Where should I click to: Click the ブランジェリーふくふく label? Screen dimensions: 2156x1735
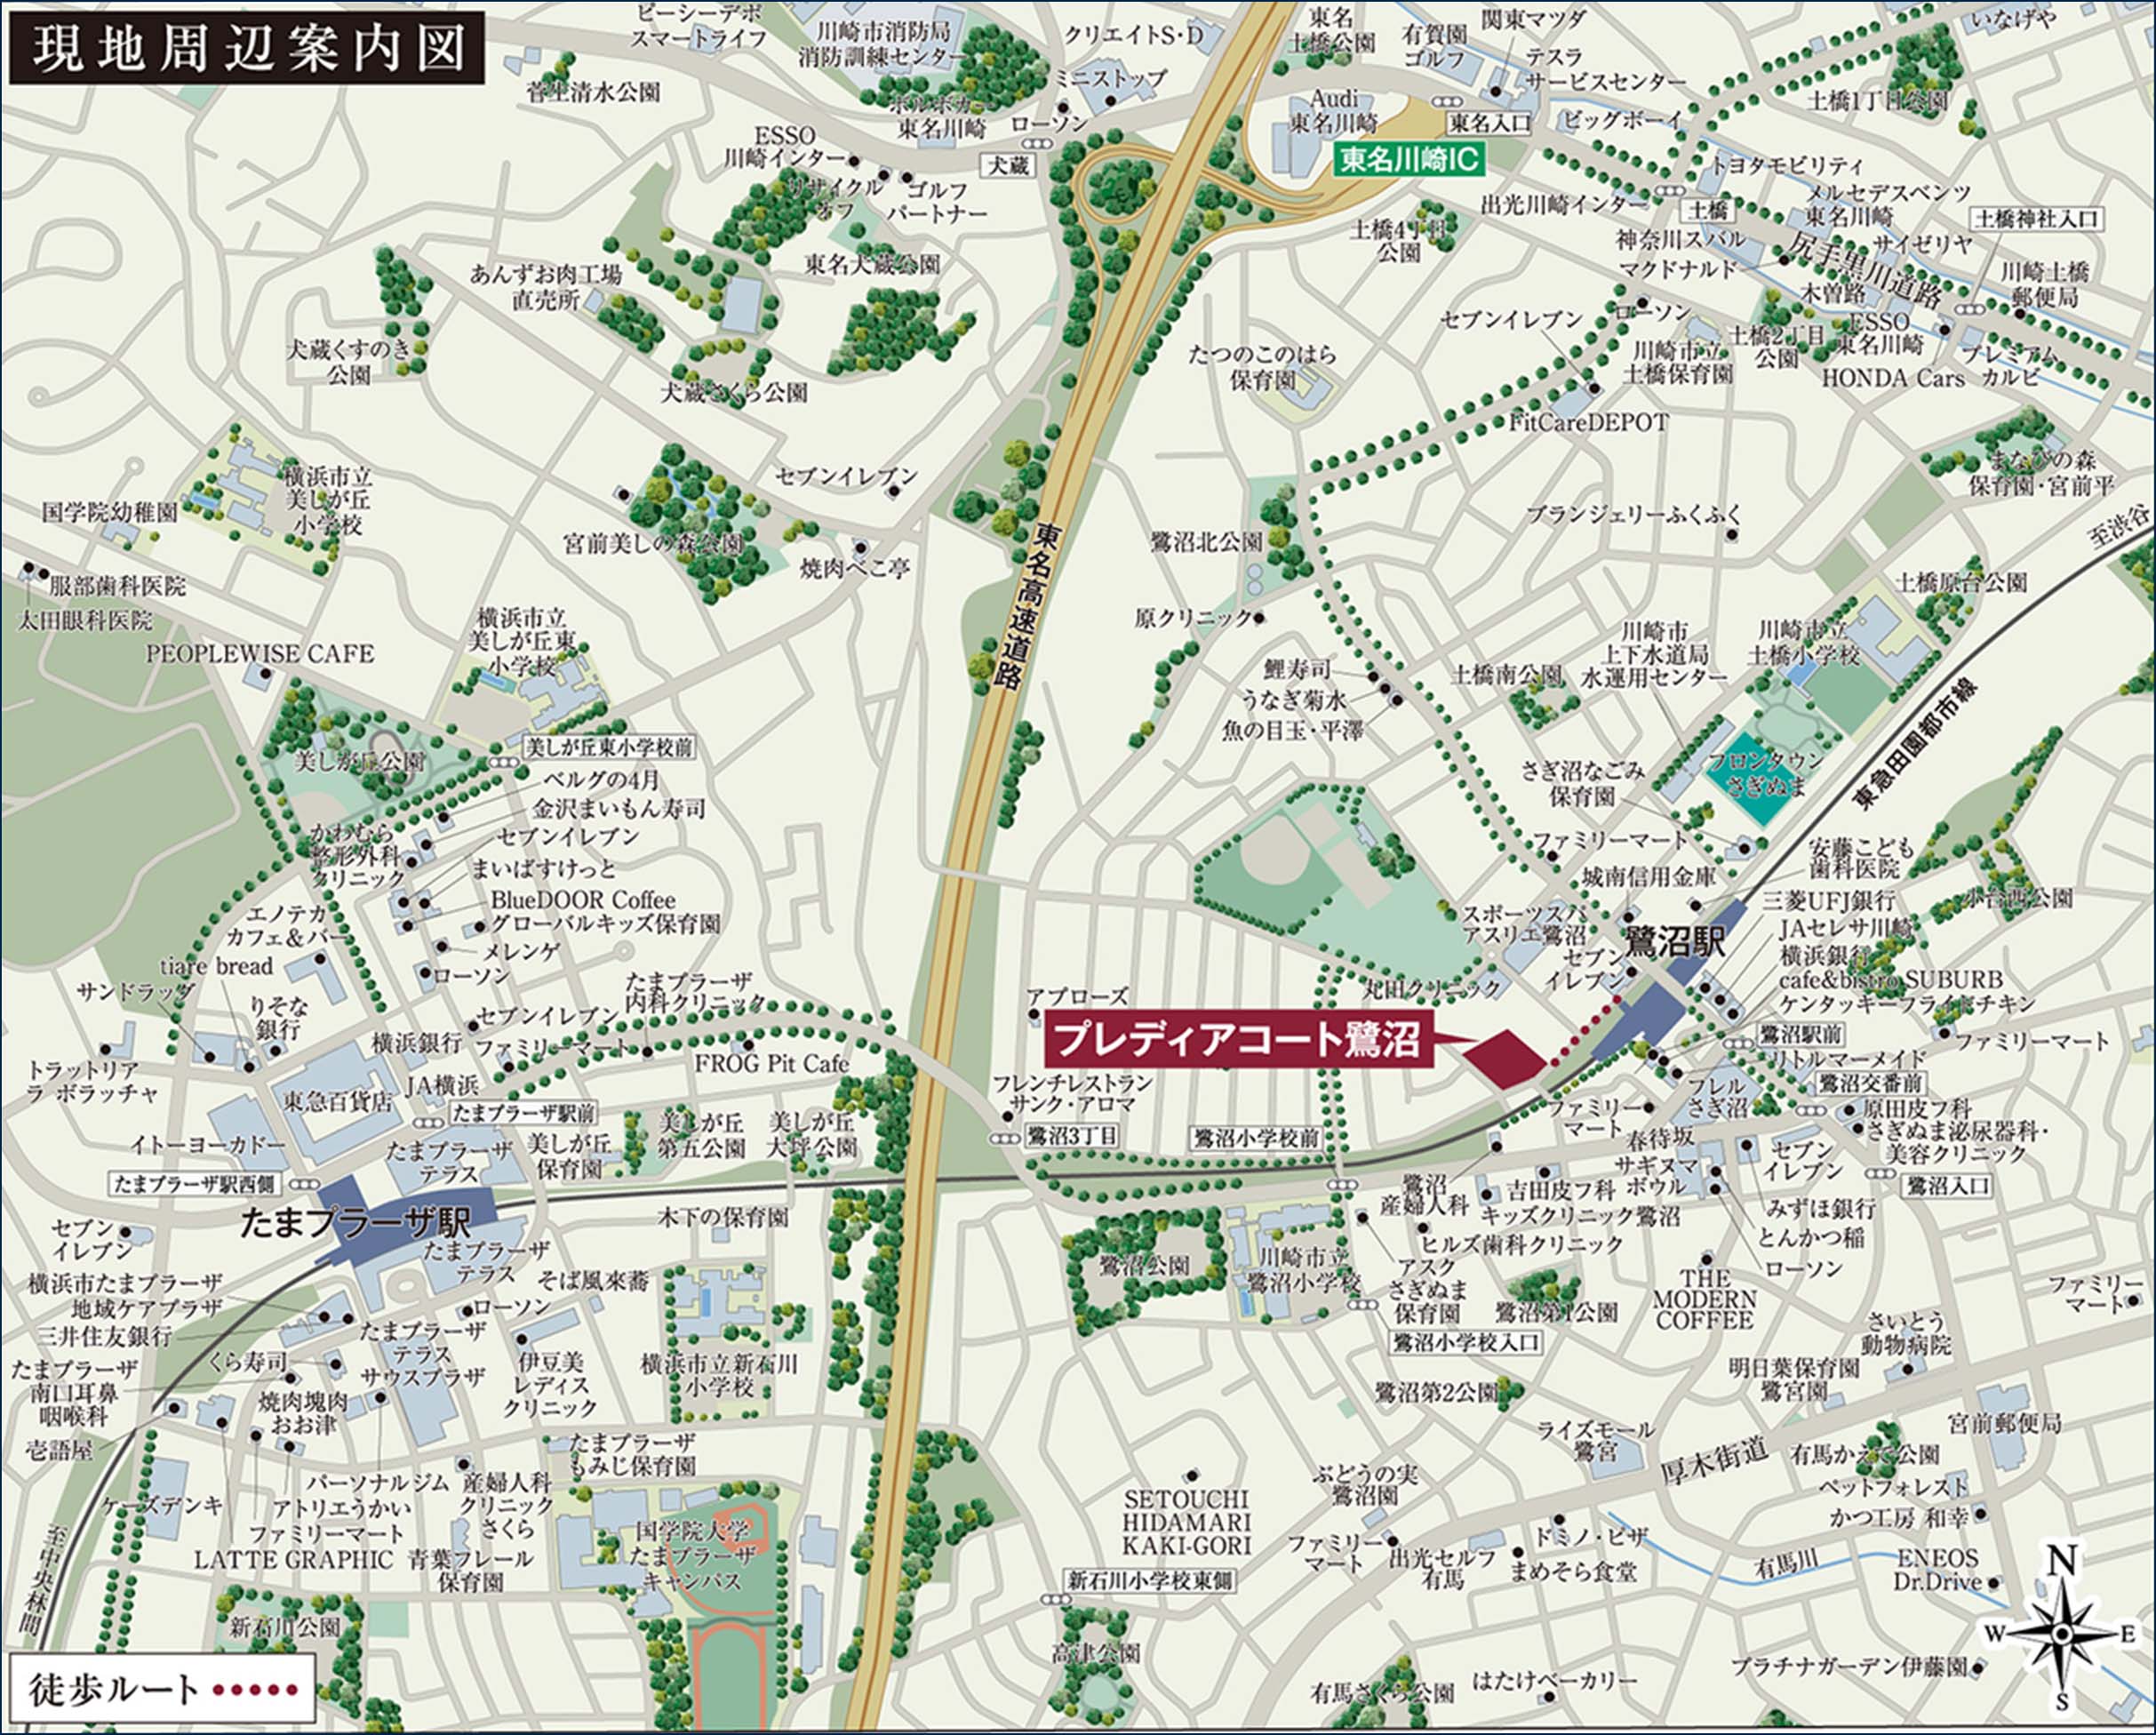click(x=1635, y=515)
